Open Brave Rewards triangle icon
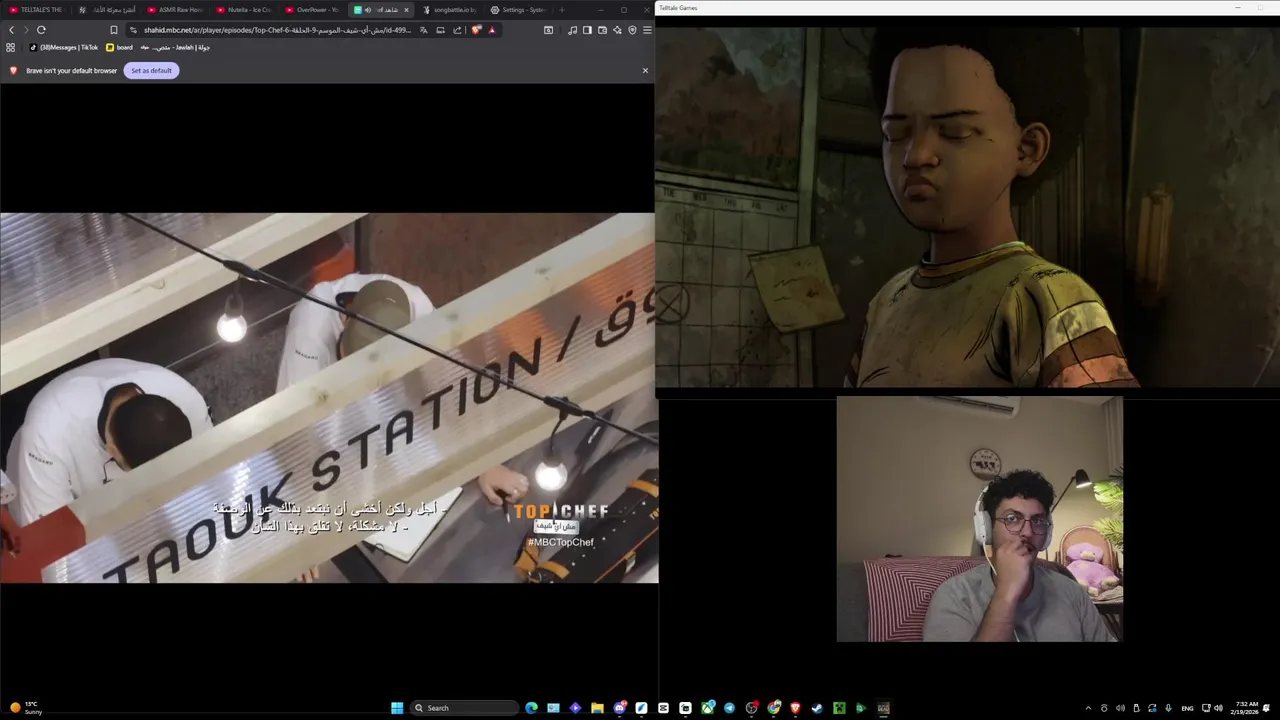The height and width of the screenshot is (720, 1280). (x=492, y=30)
